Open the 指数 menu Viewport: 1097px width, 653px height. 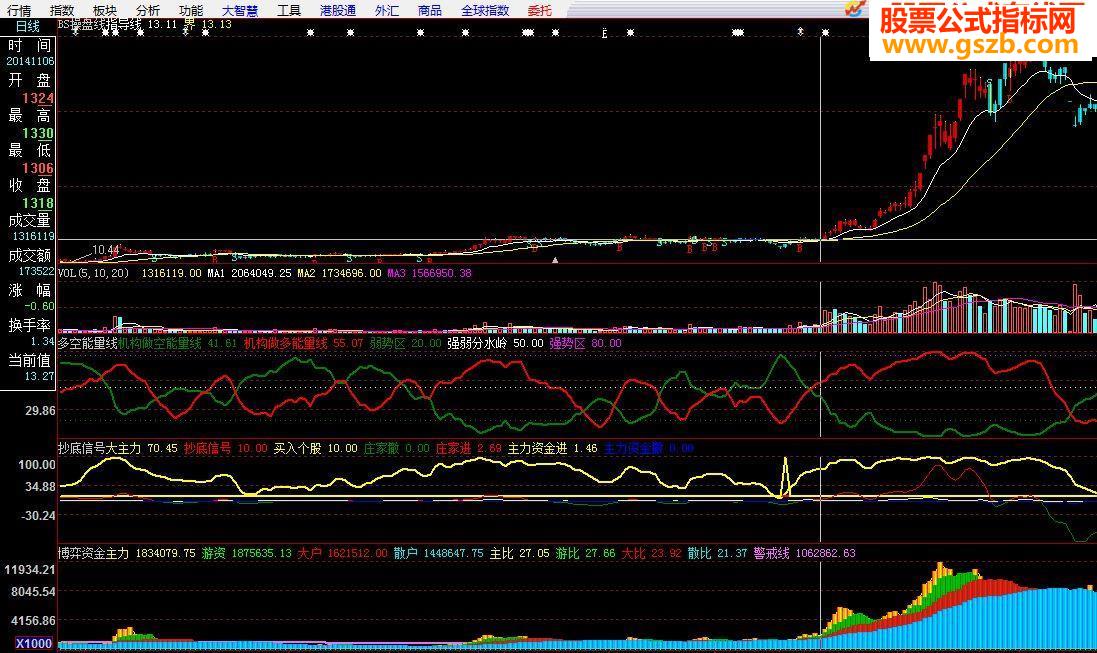tap(62, 10)
